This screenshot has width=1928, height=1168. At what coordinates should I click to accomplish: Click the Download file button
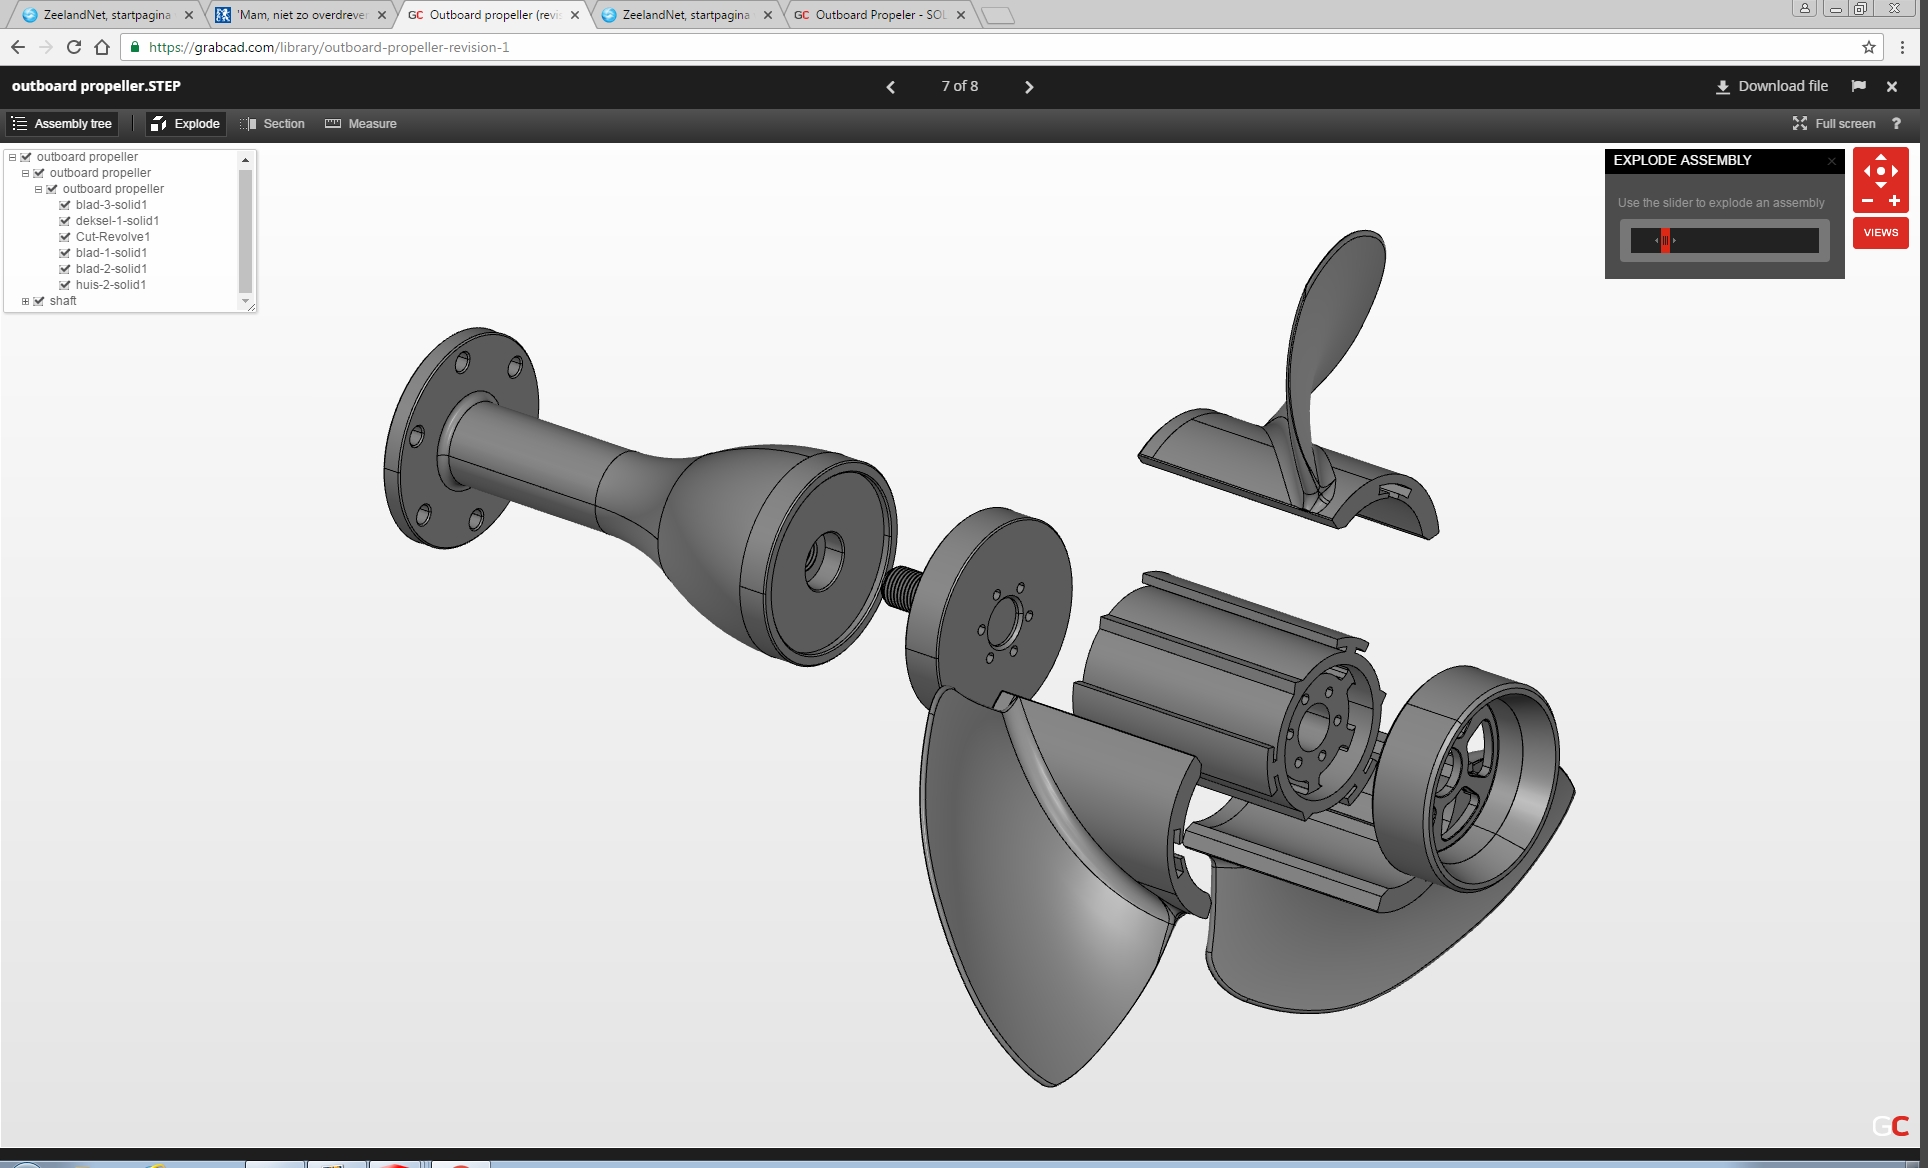1771,86
